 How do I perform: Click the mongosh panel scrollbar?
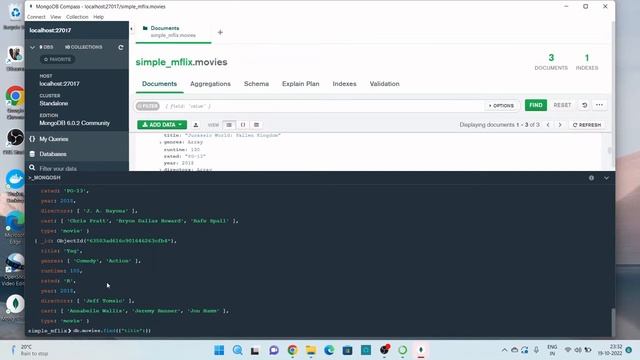tap(613, 322)
